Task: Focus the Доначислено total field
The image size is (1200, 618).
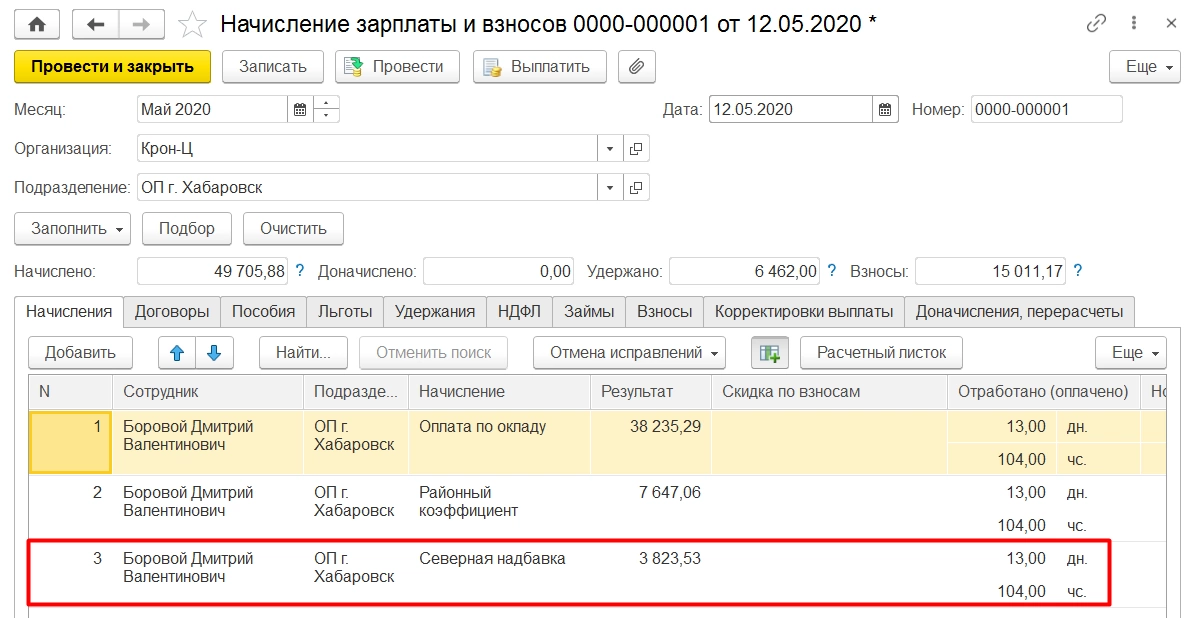Action: click(499, 271)
